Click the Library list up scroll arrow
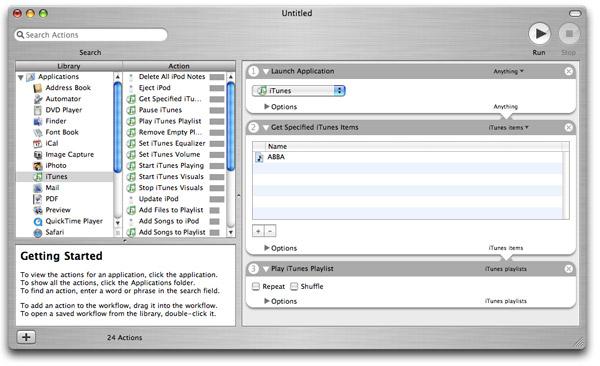Image resolution: width=600 pixels, height=366 pixels. (x=118, y=77)
